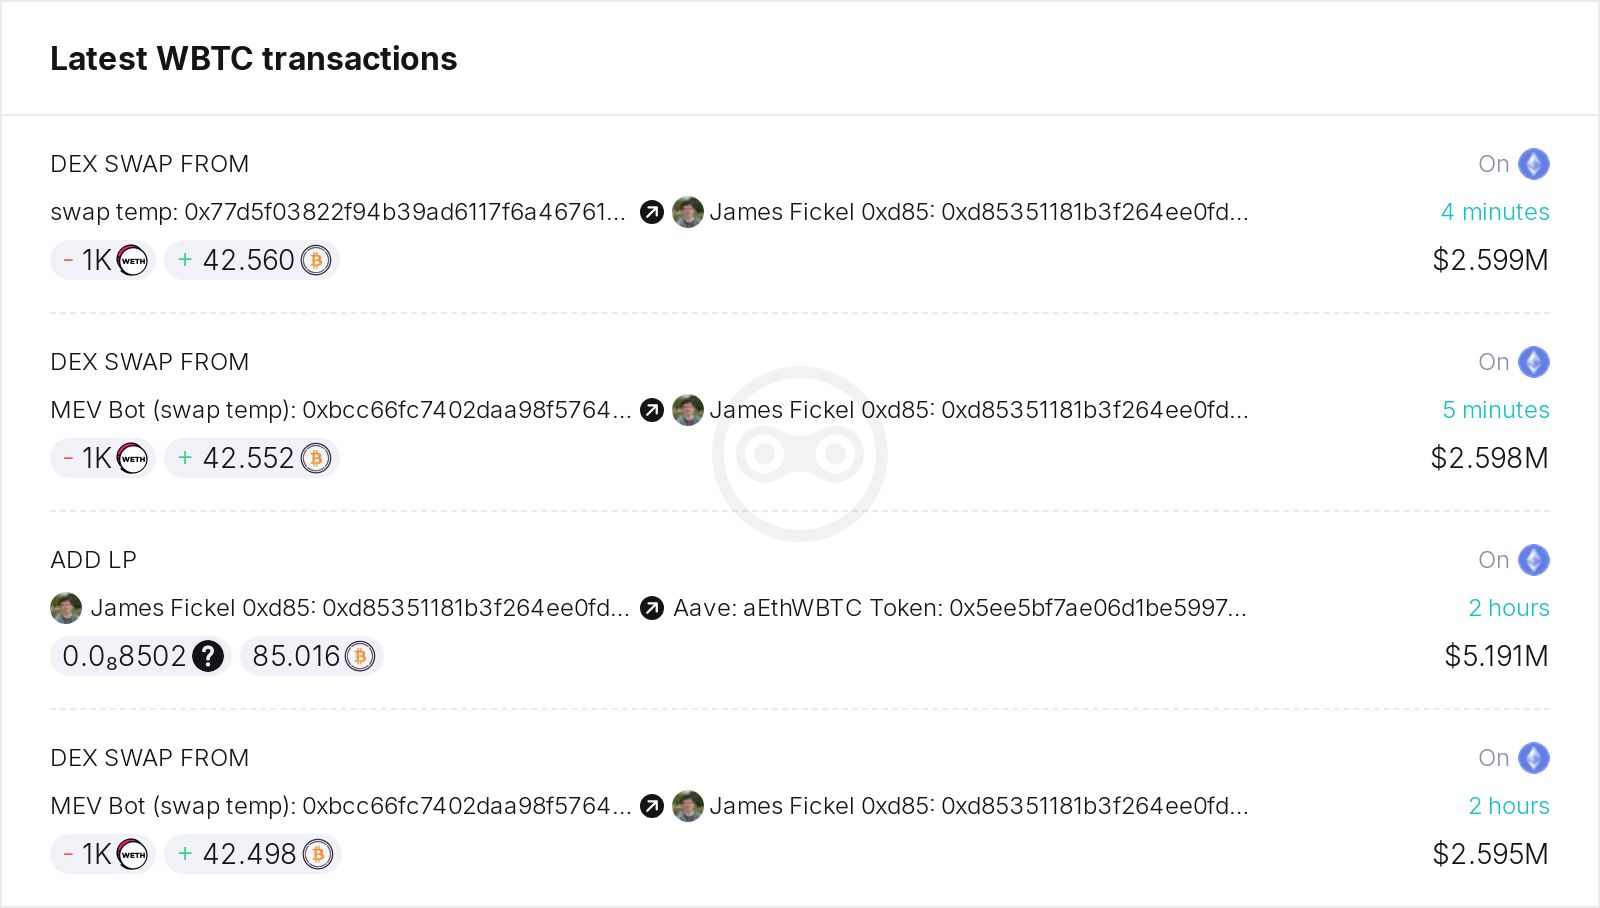The width and height of the screenshot is (1600, 908).
Task: Click James Fickel 0xd85 address in first row
Action: [x=978, y=212]
